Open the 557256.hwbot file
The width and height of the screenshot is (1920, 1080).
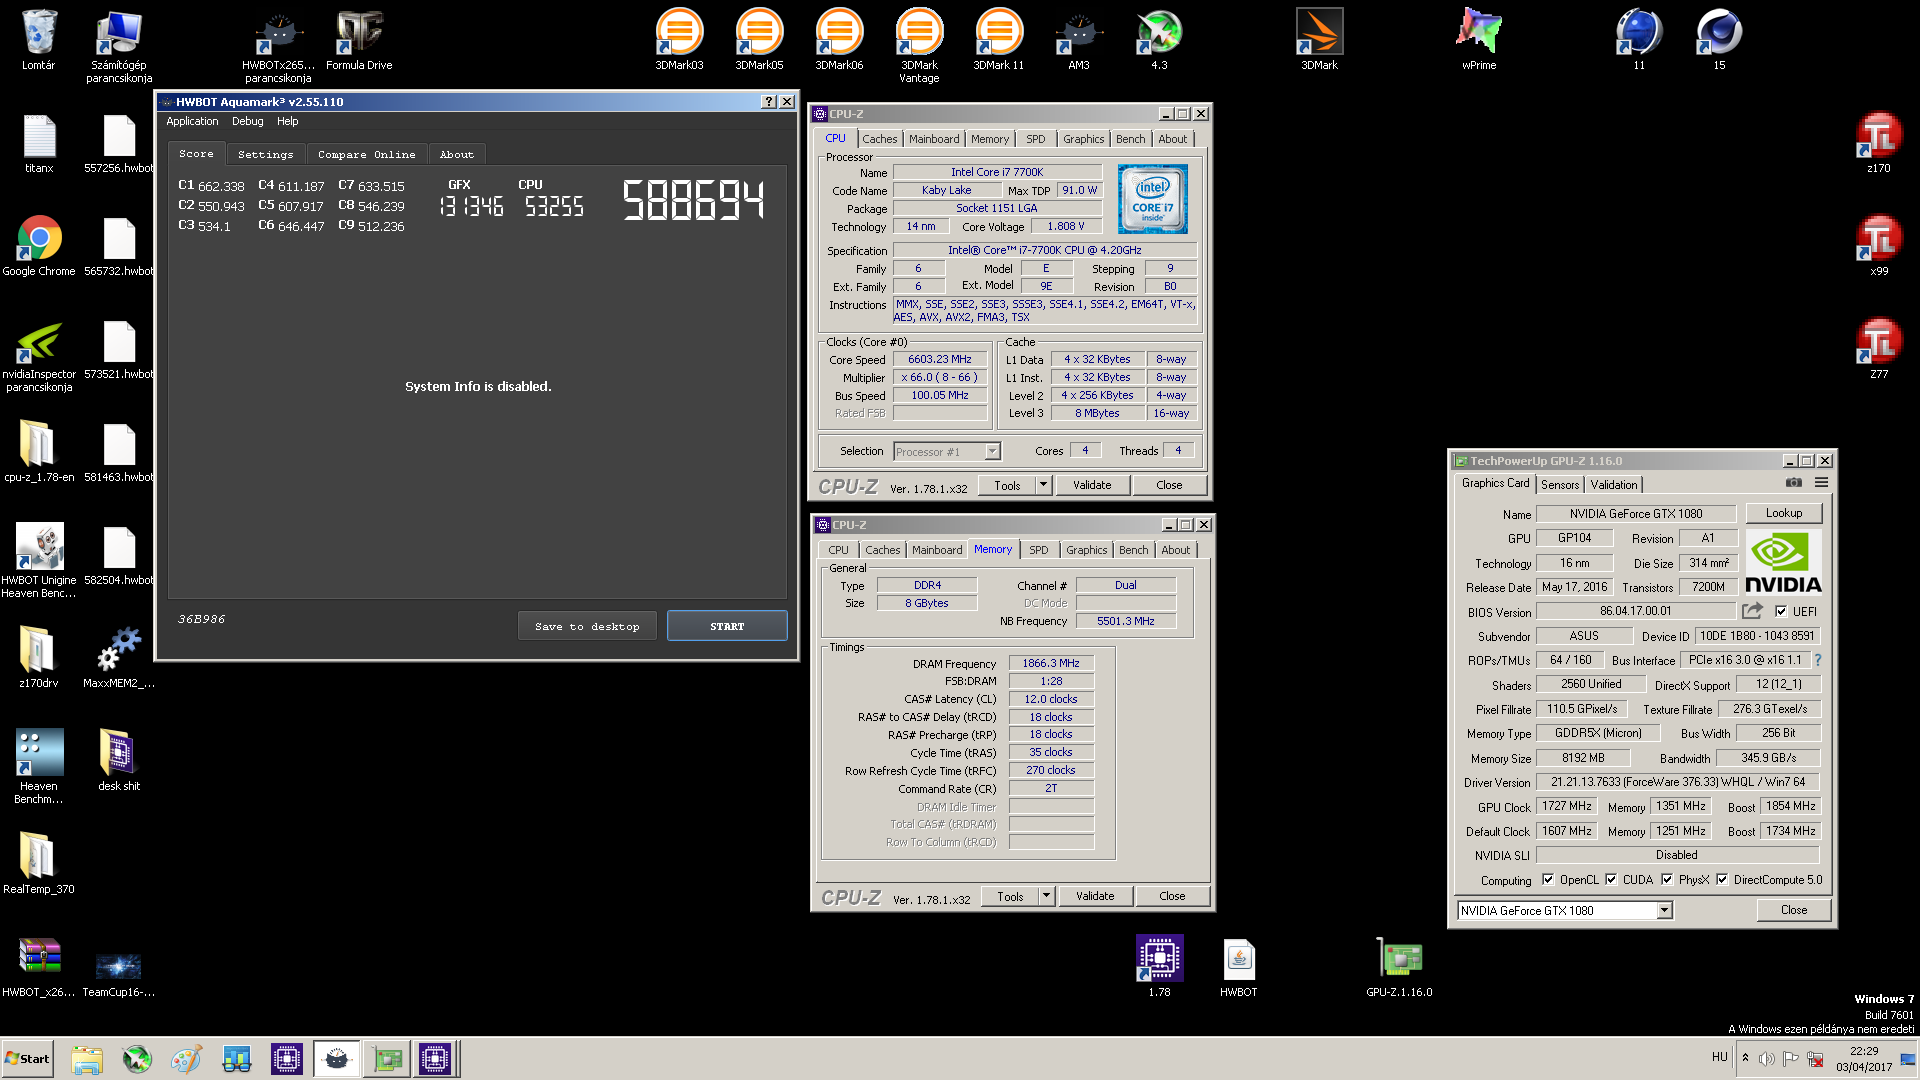pos(119,143)
